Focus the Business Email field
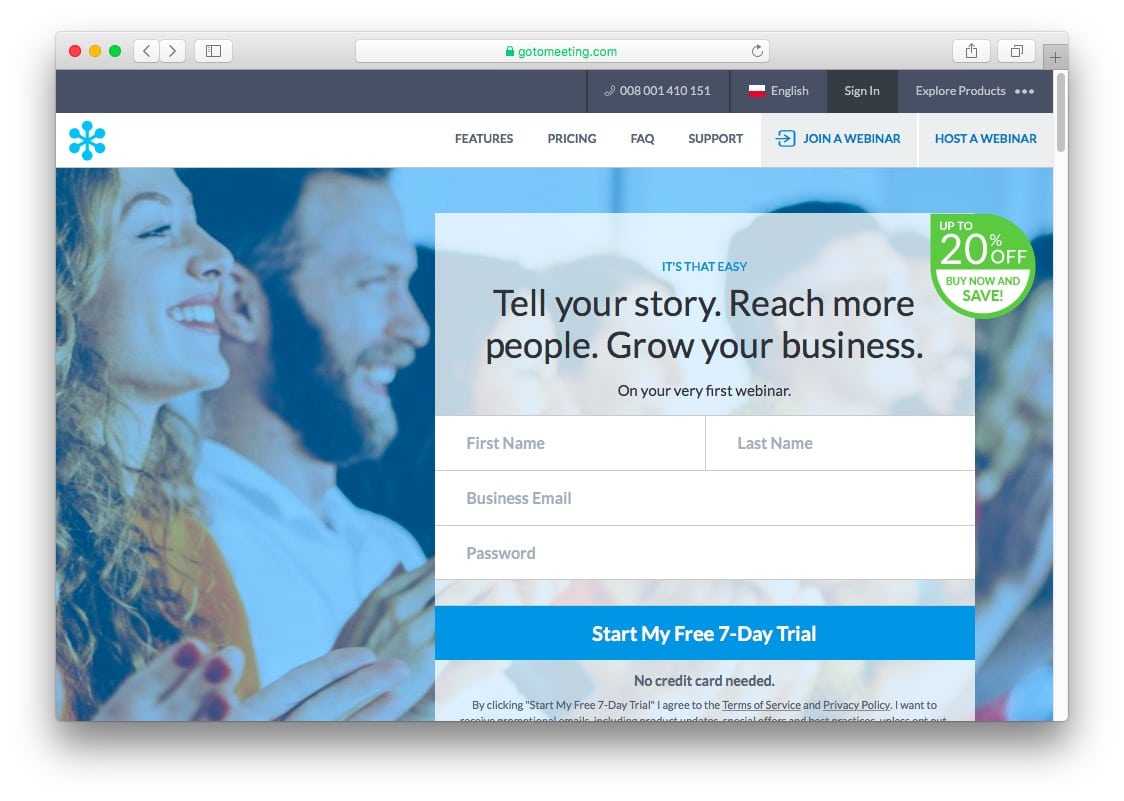The height and width of the screenshot is (801, 1124). coord(705,498)
